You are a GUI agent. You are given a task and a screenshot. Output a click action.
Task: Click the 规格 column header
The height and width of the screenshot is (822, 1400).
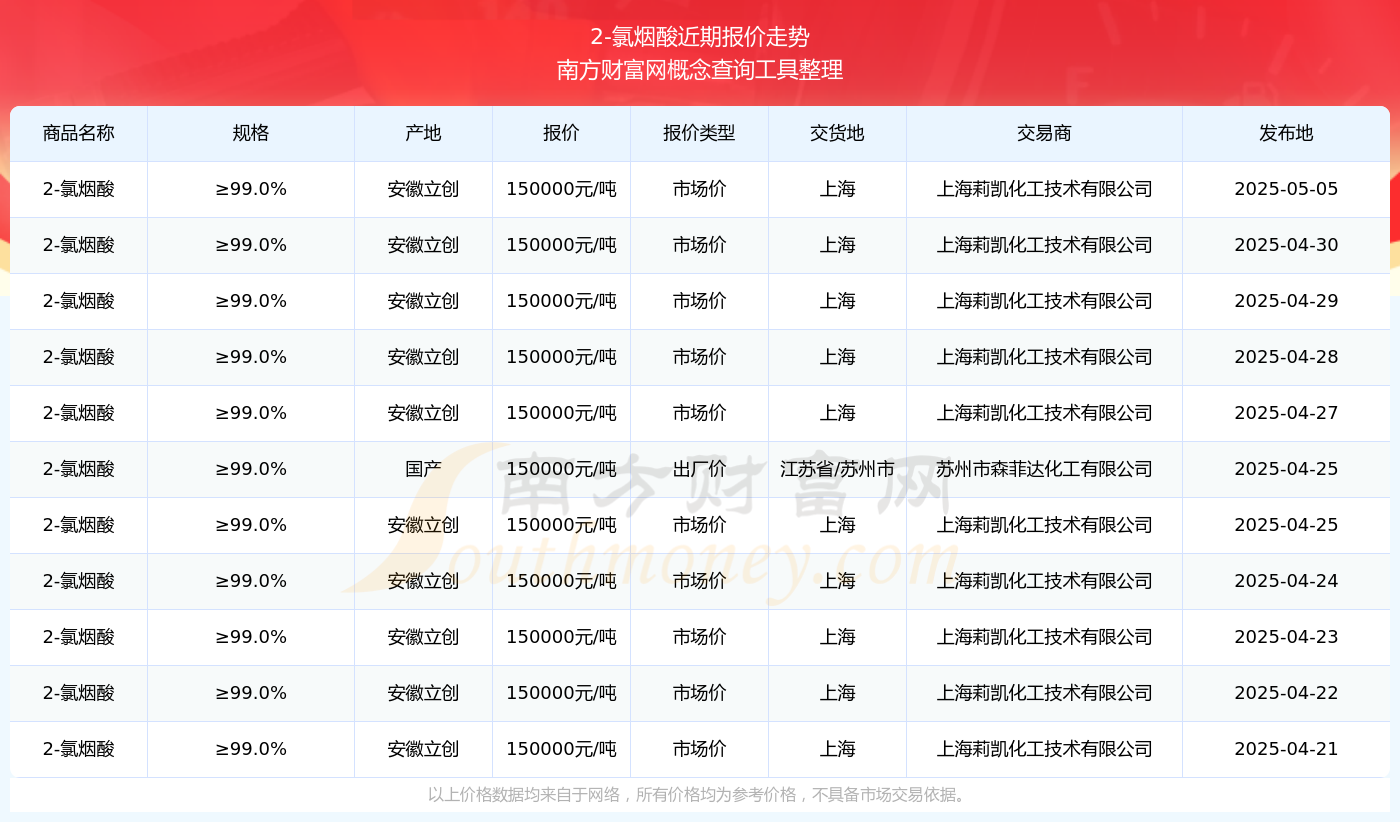coord(251,133)
